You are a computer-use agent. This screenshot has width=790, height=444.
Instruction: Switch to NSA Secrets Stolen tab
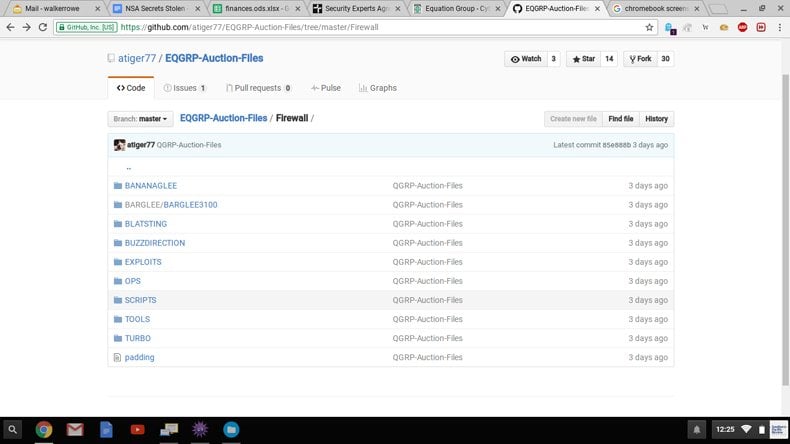(x=155, y=9)
